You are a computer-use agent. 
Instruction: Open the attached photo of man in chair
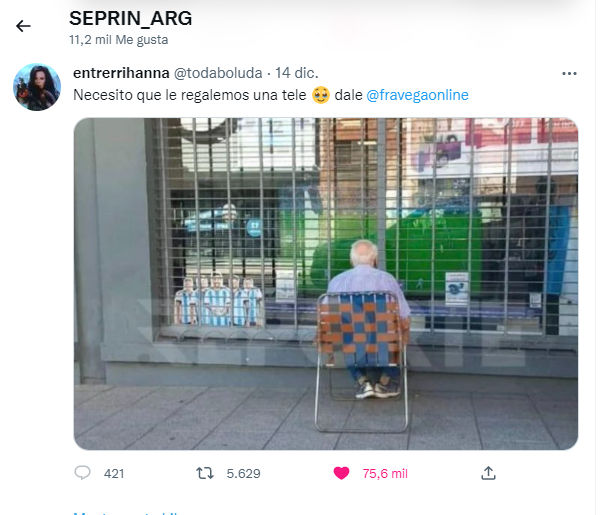pos(326,284)
